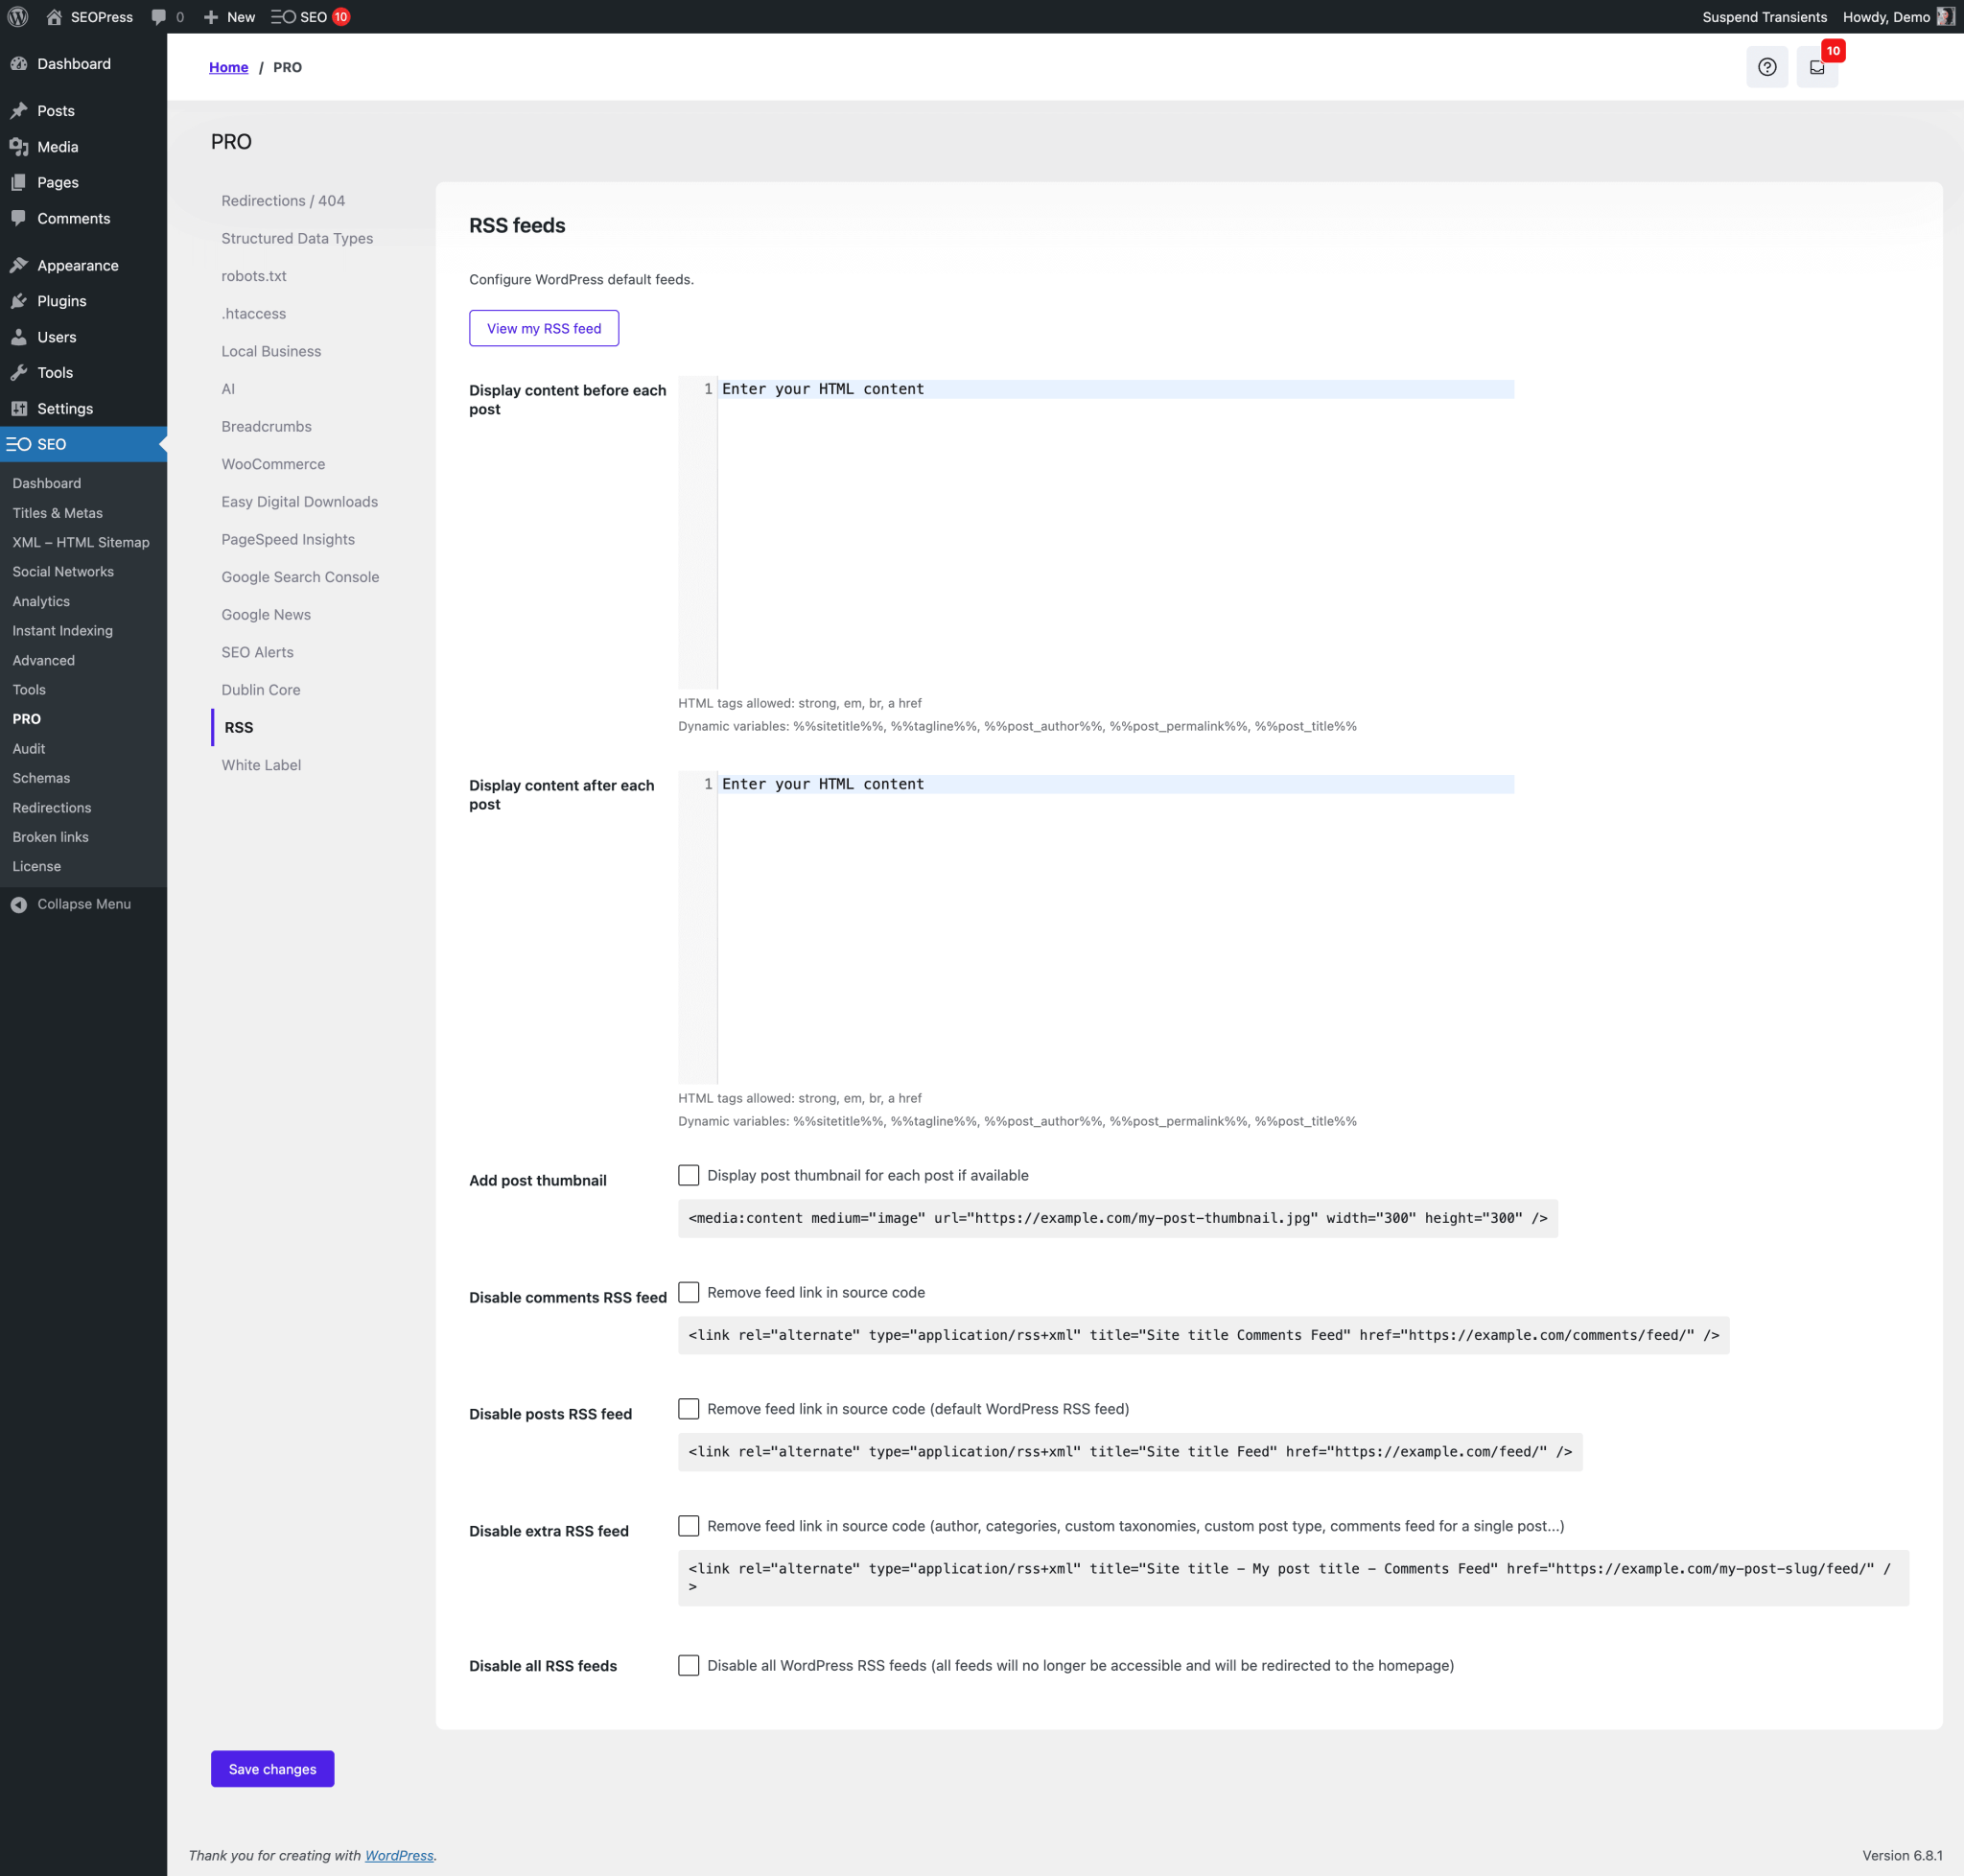Viewport: 1964px width, 1876px height.
Task: Focus the content after each post editor
Action: pyautogui.click(x=1096, y=927)
